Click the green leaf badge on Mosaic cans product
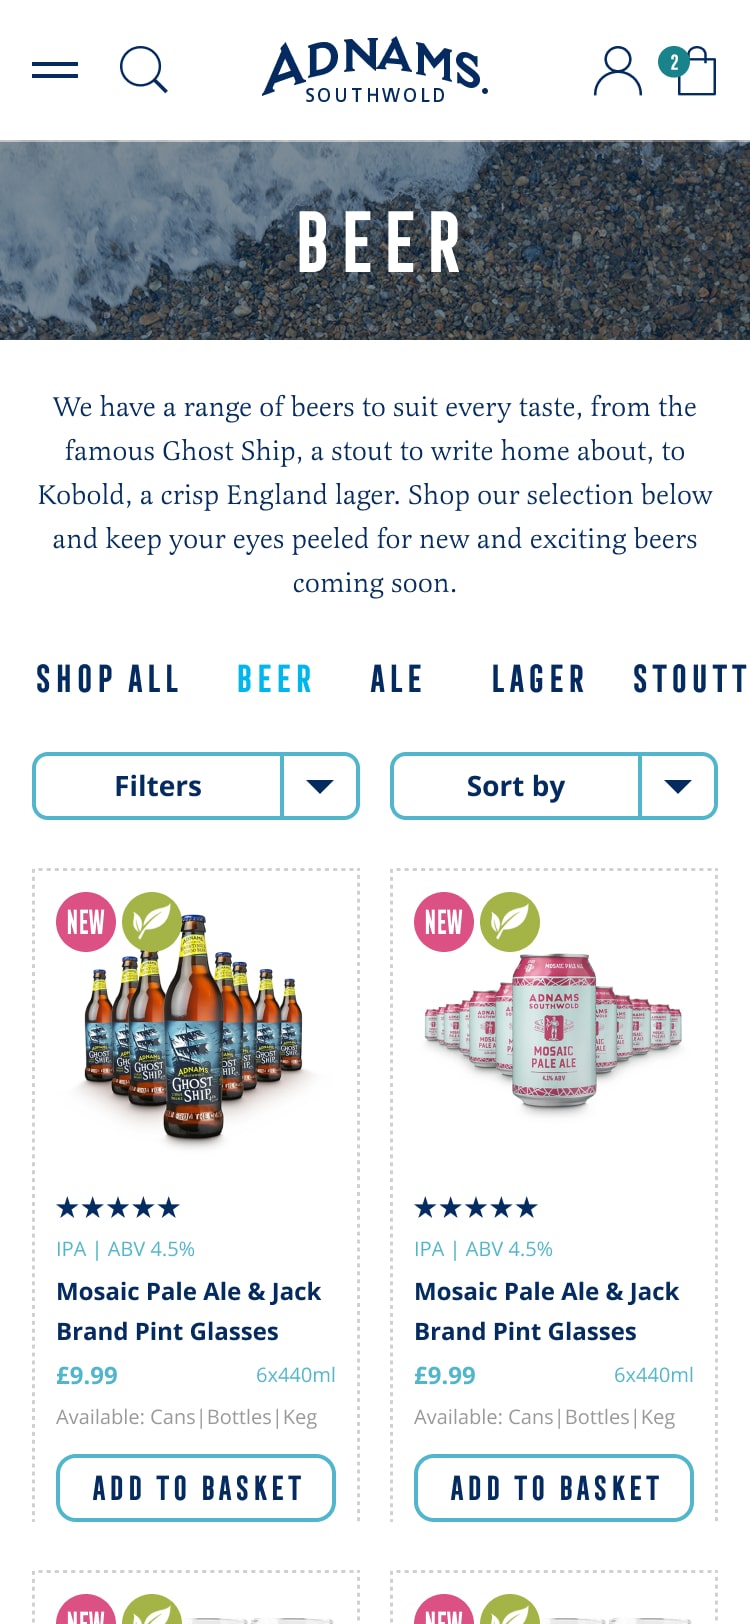Image resolution: width=750 pixels, height=1624 pixels. (510, 921)
